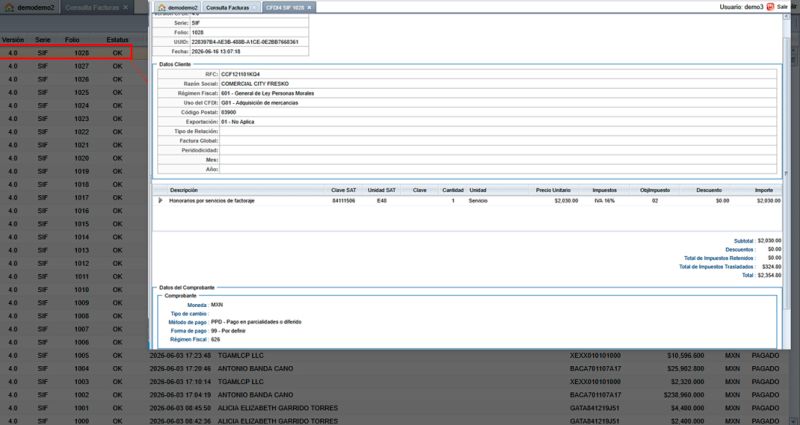
Task: Close the front window's Consulta Facturas tab
Action: (255, 8)
